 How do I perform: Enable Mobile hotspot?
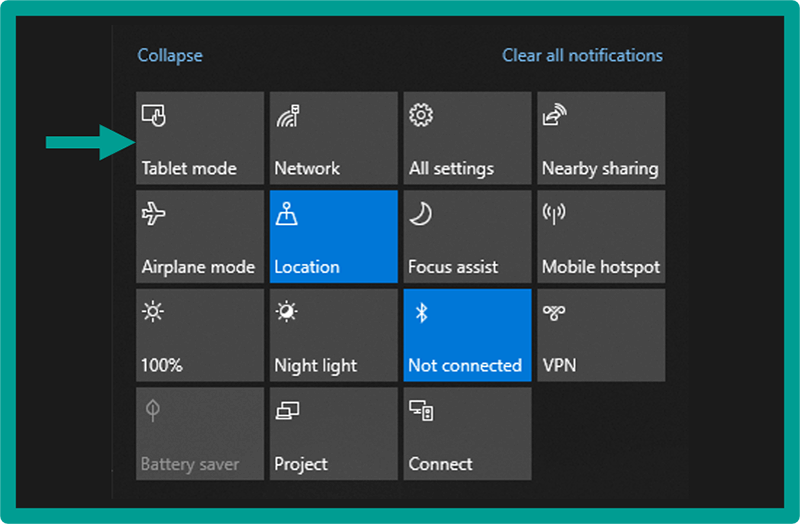(x=601, y=236)
